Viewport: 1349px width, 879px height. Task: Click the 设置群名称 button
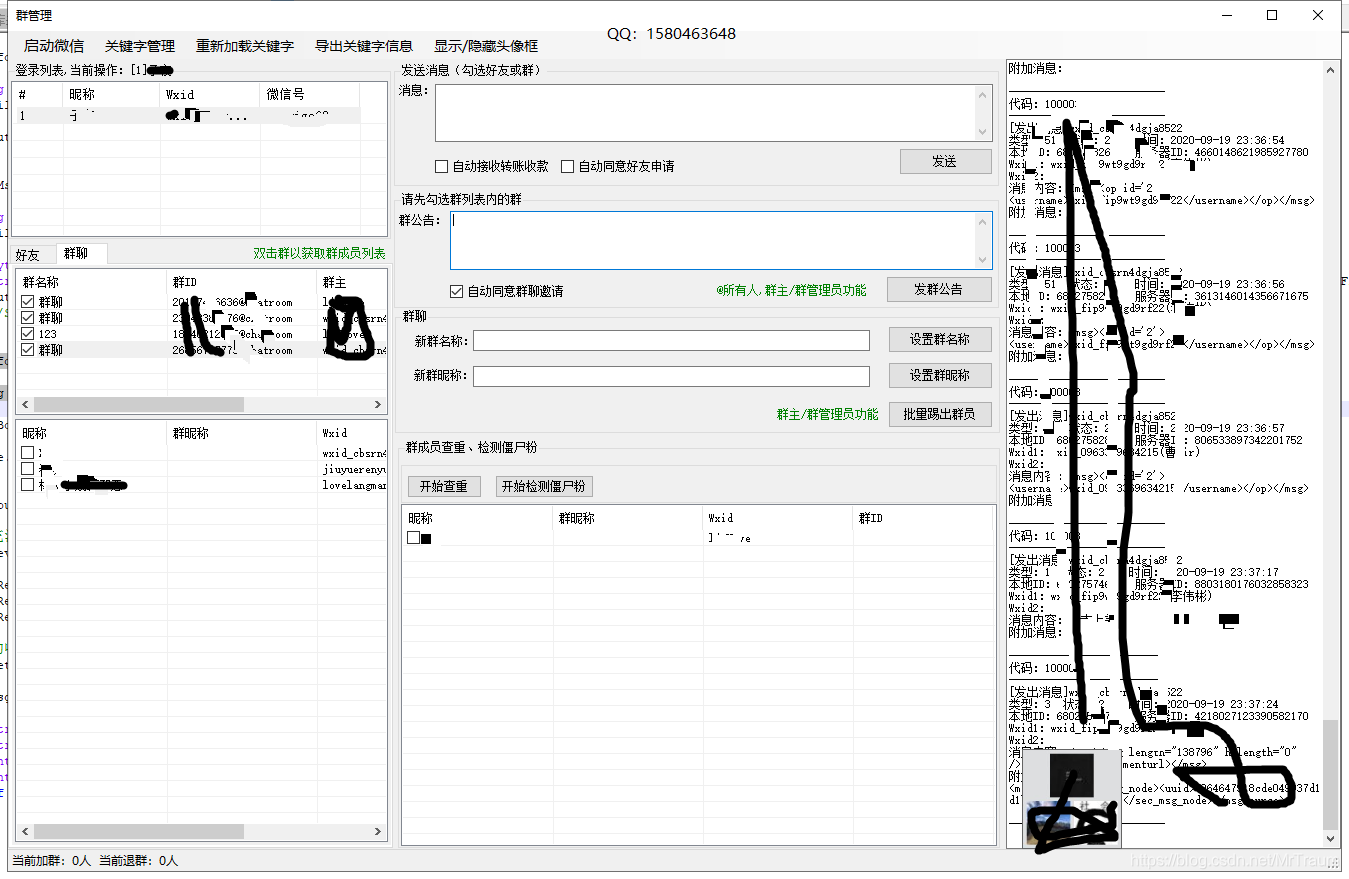[940, 339]
